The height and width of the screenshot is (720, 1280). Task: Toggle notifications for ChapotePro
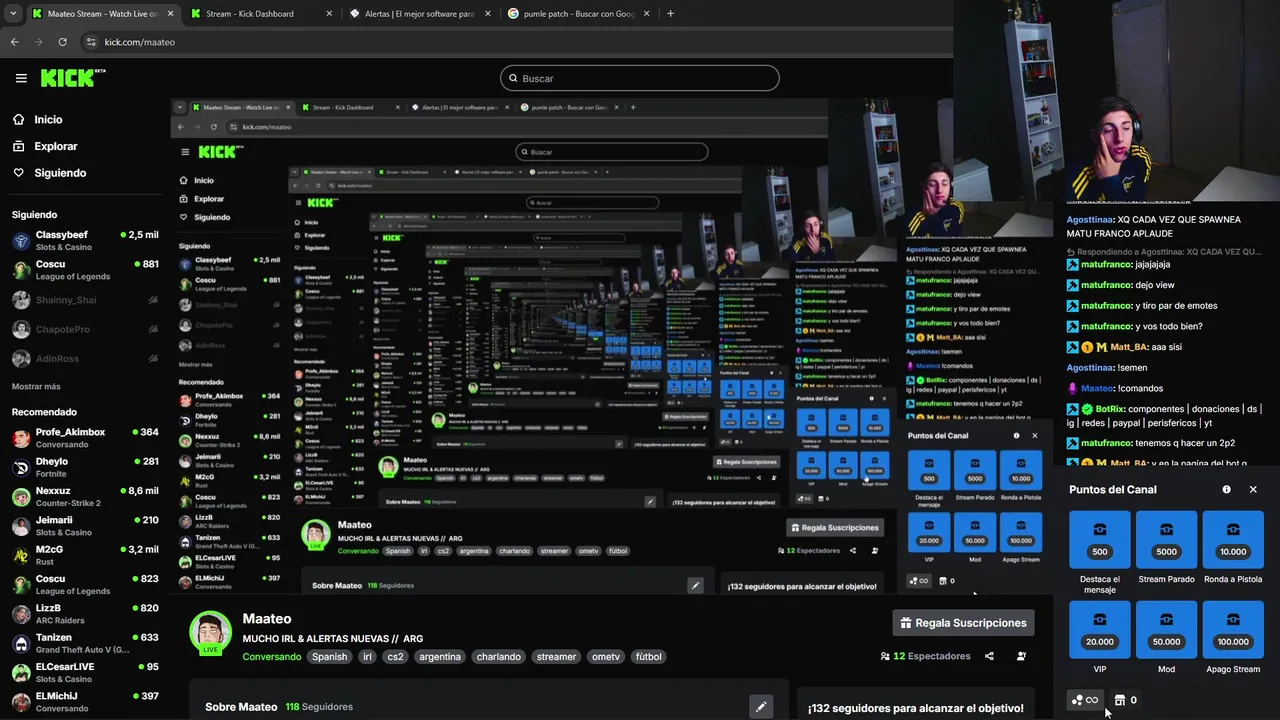point(153,329)
